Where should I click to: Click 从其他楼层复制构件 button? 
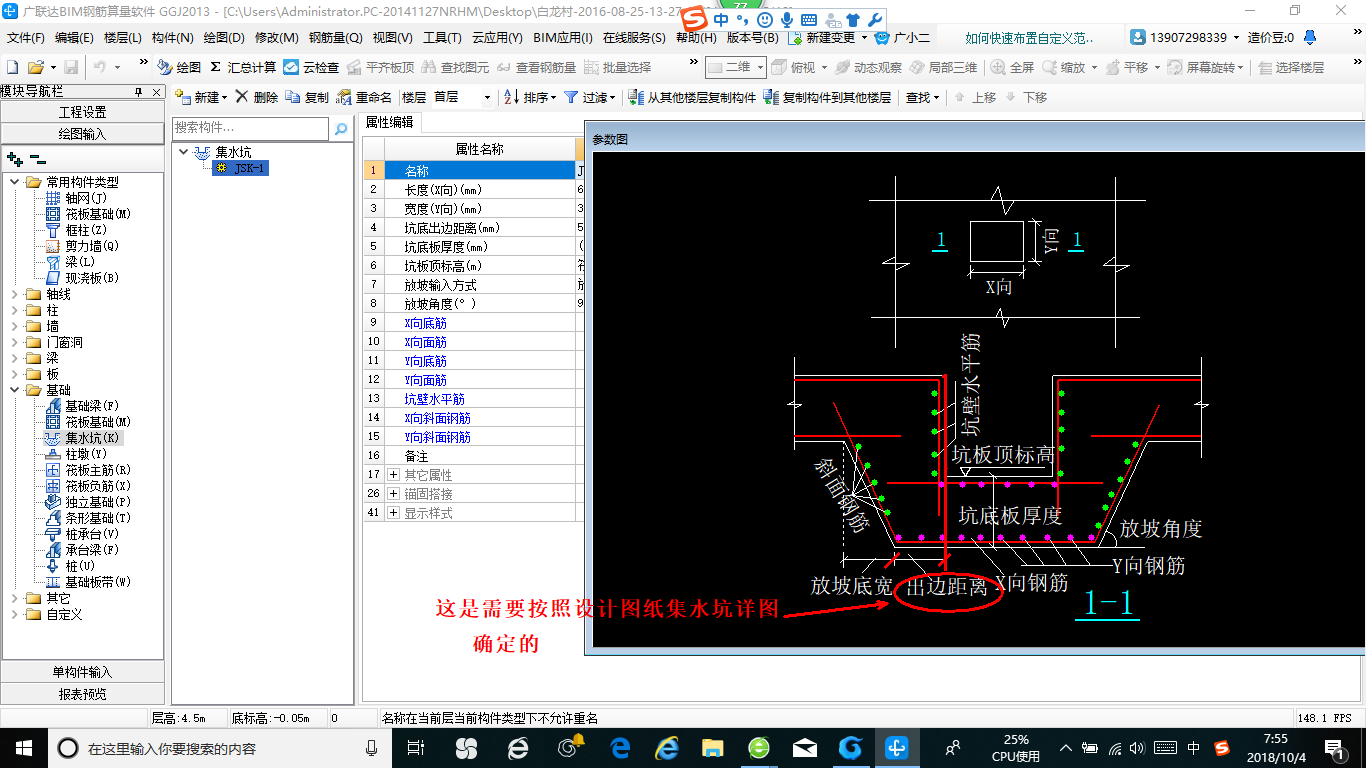(692, 97)
